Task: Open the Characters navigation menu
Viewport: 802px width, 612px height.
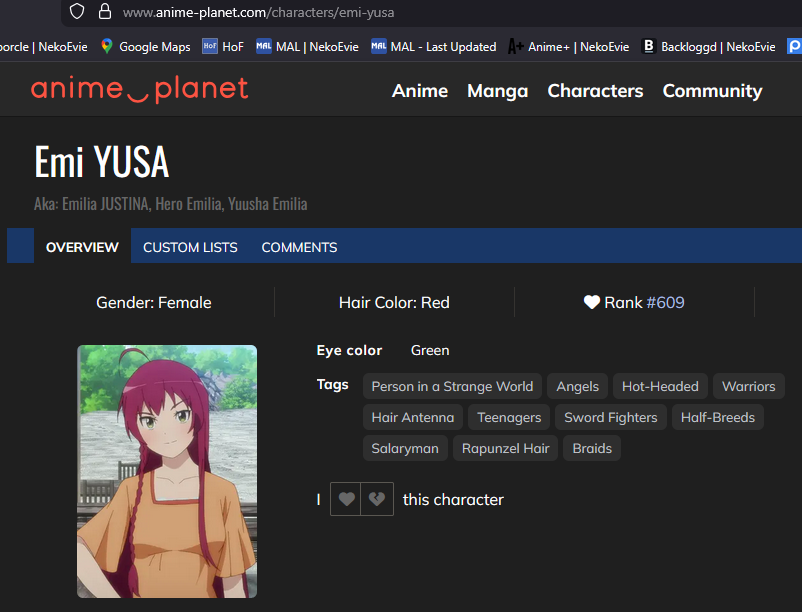Action: 595,90
